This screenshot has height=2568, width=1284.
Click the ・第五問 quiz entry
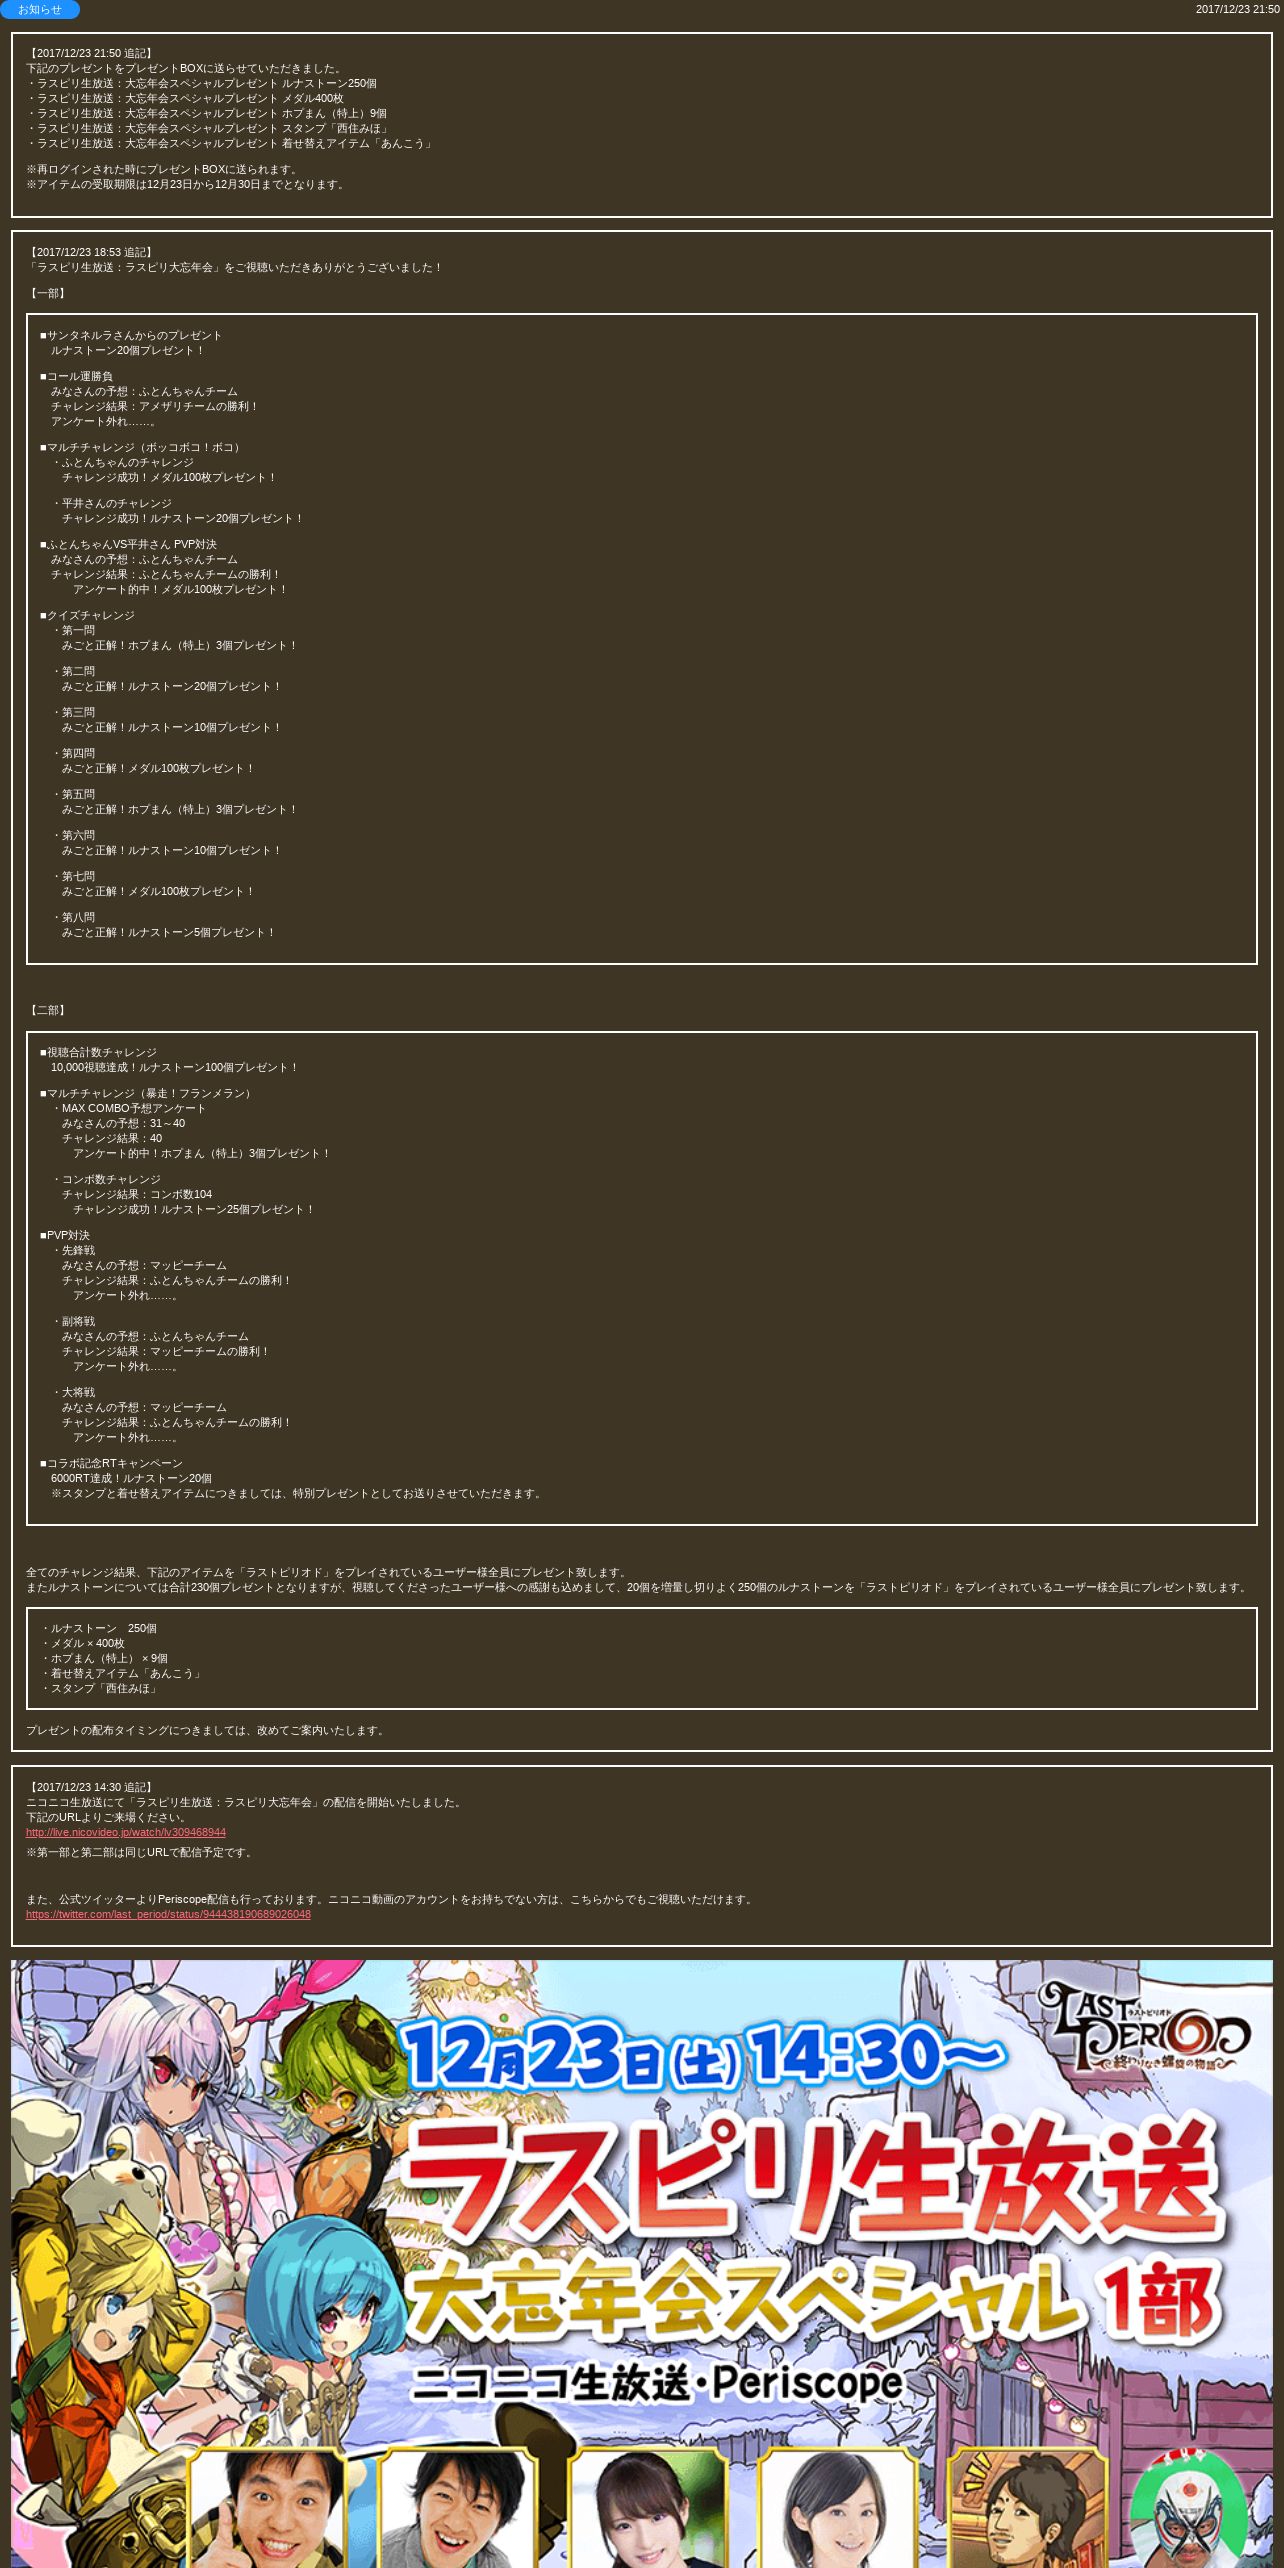click(x=73, y=794)
